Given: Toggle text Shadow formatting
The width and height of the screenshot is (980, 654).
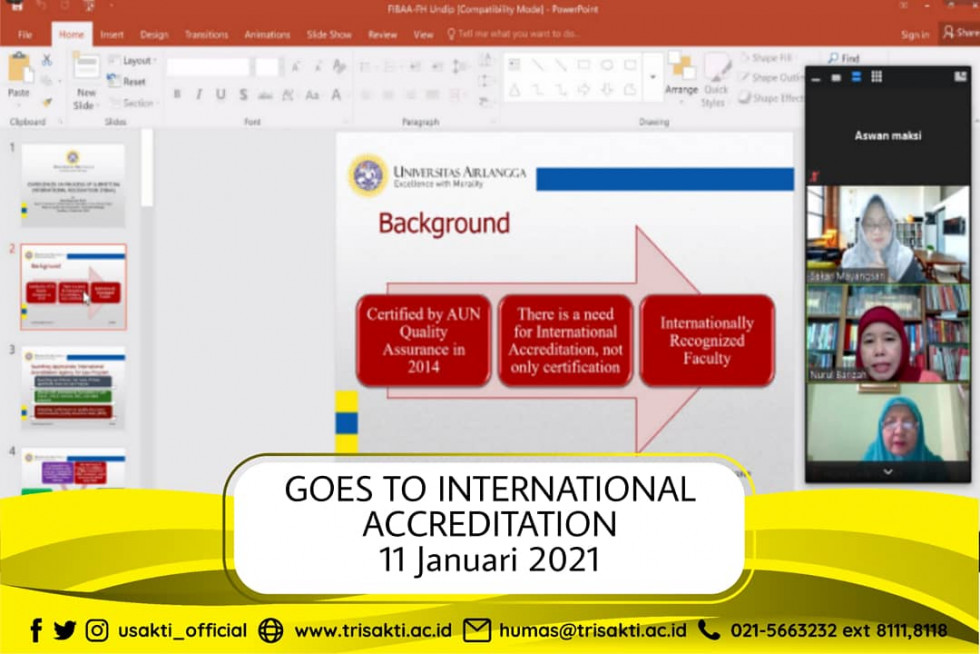Looking at the screenshot, I should pyautogui.click(x=243, y=94).
